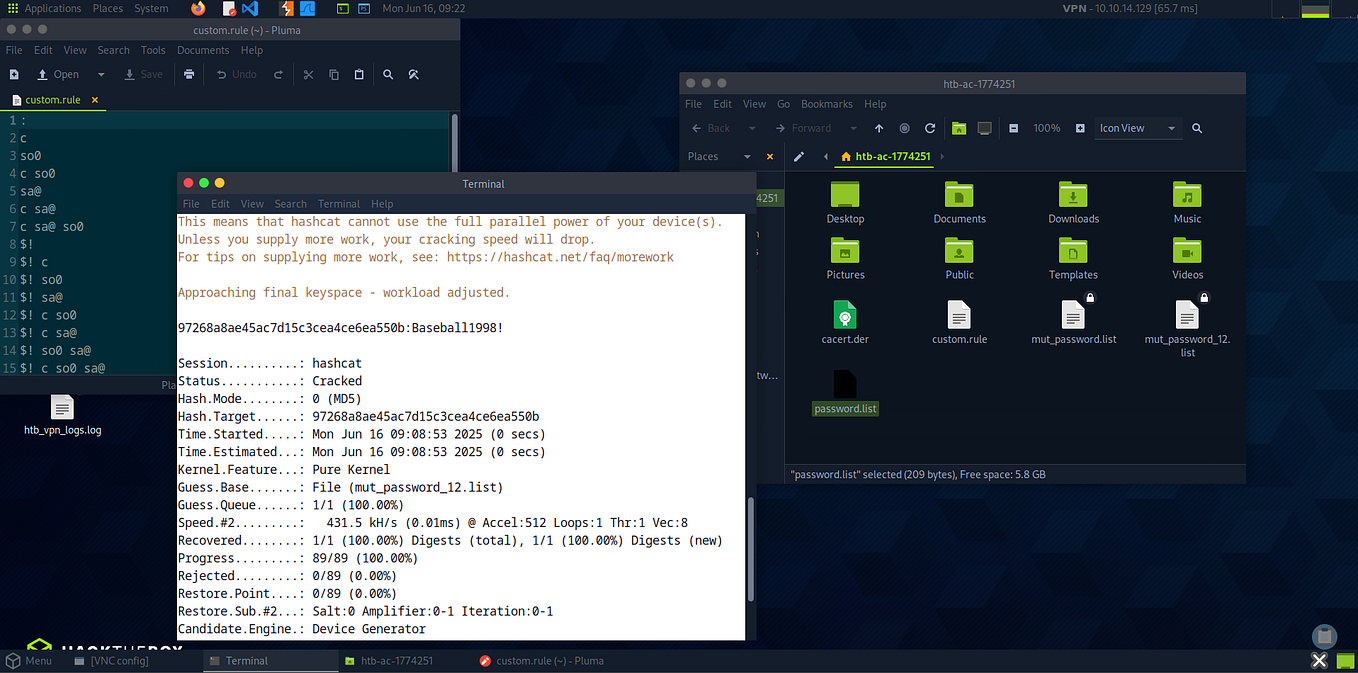
Task: Close the Places sidebar with the X
Action: (x=769, y=157)
